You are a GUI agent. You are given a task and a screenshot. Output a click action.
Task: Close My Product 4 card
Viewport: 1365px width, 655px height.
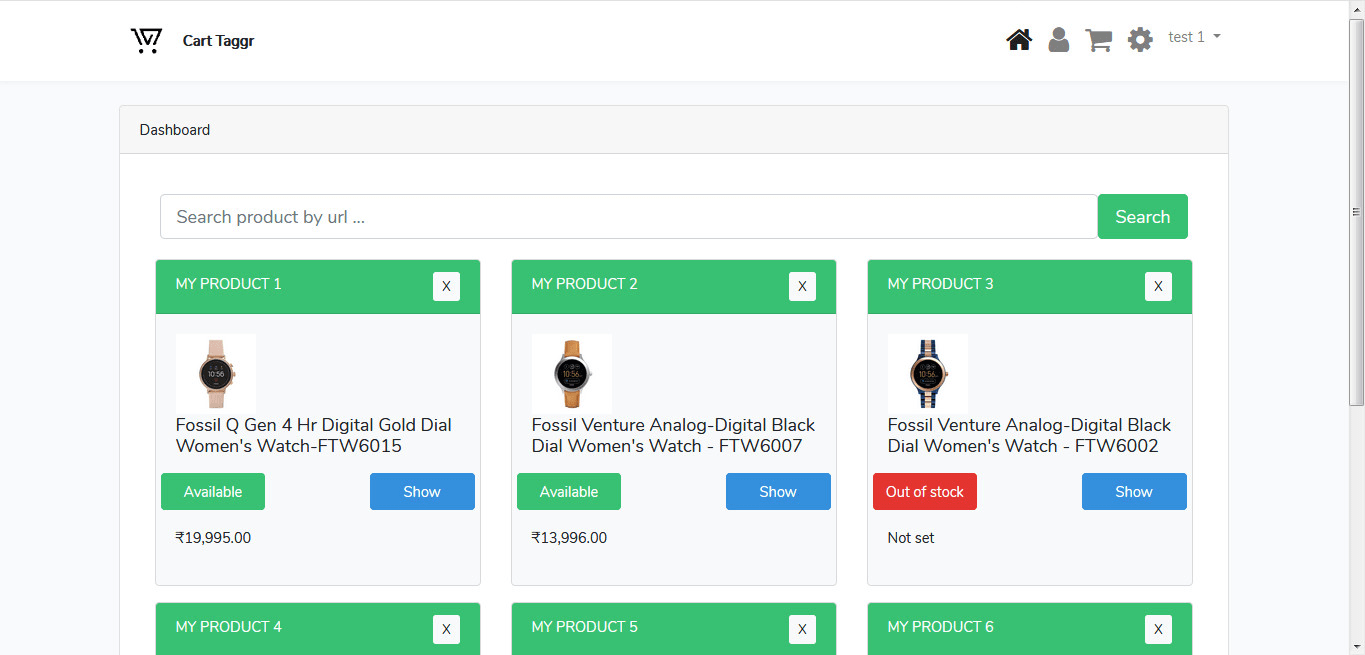coord(446,629)
